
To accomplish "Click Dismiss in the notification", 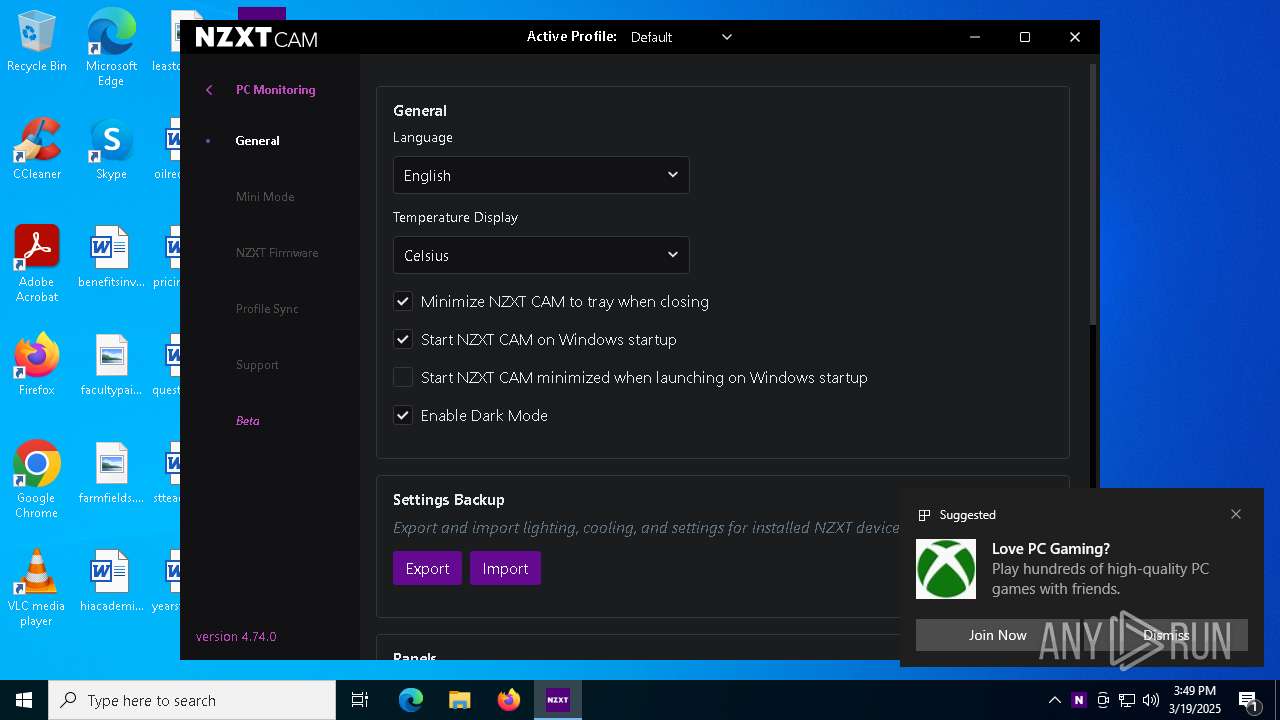I will (x=1166, y=635).
